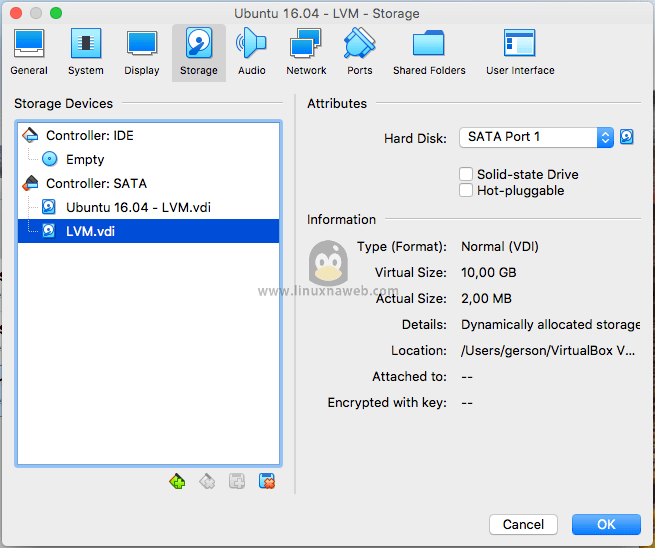Enable the Hot-pluggable checkbox
This screenshot has height=548, width=655.
[x=466, y=190]
